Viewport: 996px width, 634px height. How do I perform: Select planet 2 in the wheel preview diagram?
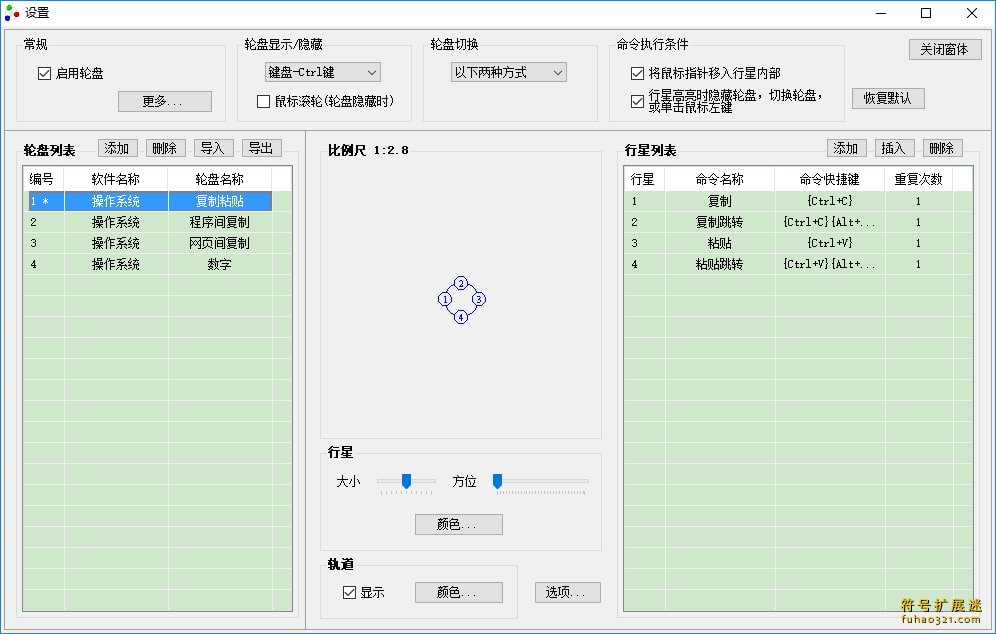pyautogui.click(x=461, y=283)
